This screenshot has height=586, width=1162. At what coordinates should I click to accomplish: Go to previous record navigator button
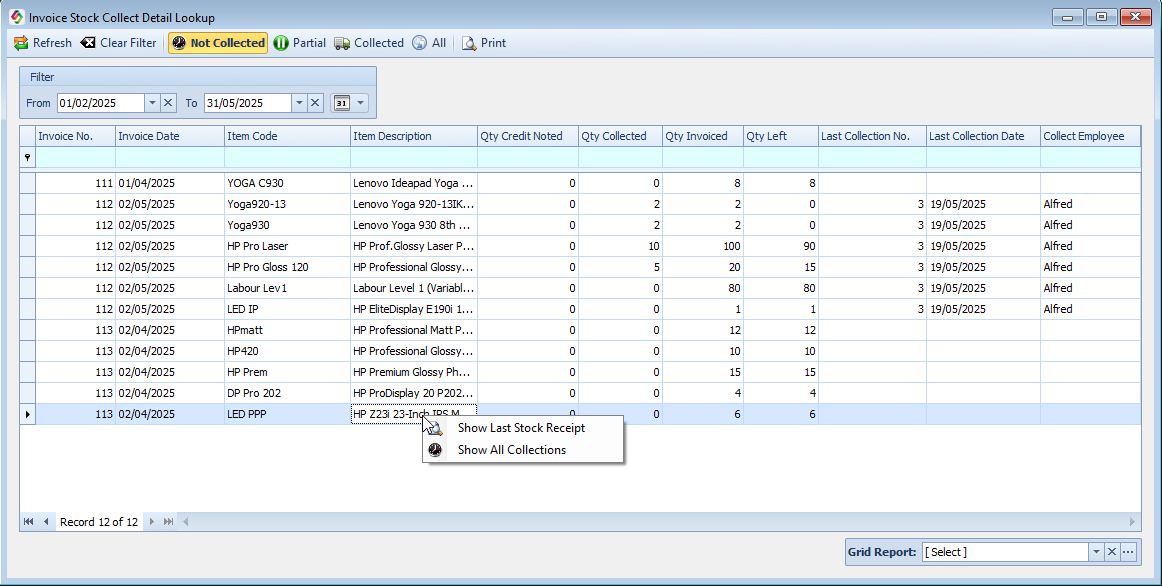tap(46, 522)
